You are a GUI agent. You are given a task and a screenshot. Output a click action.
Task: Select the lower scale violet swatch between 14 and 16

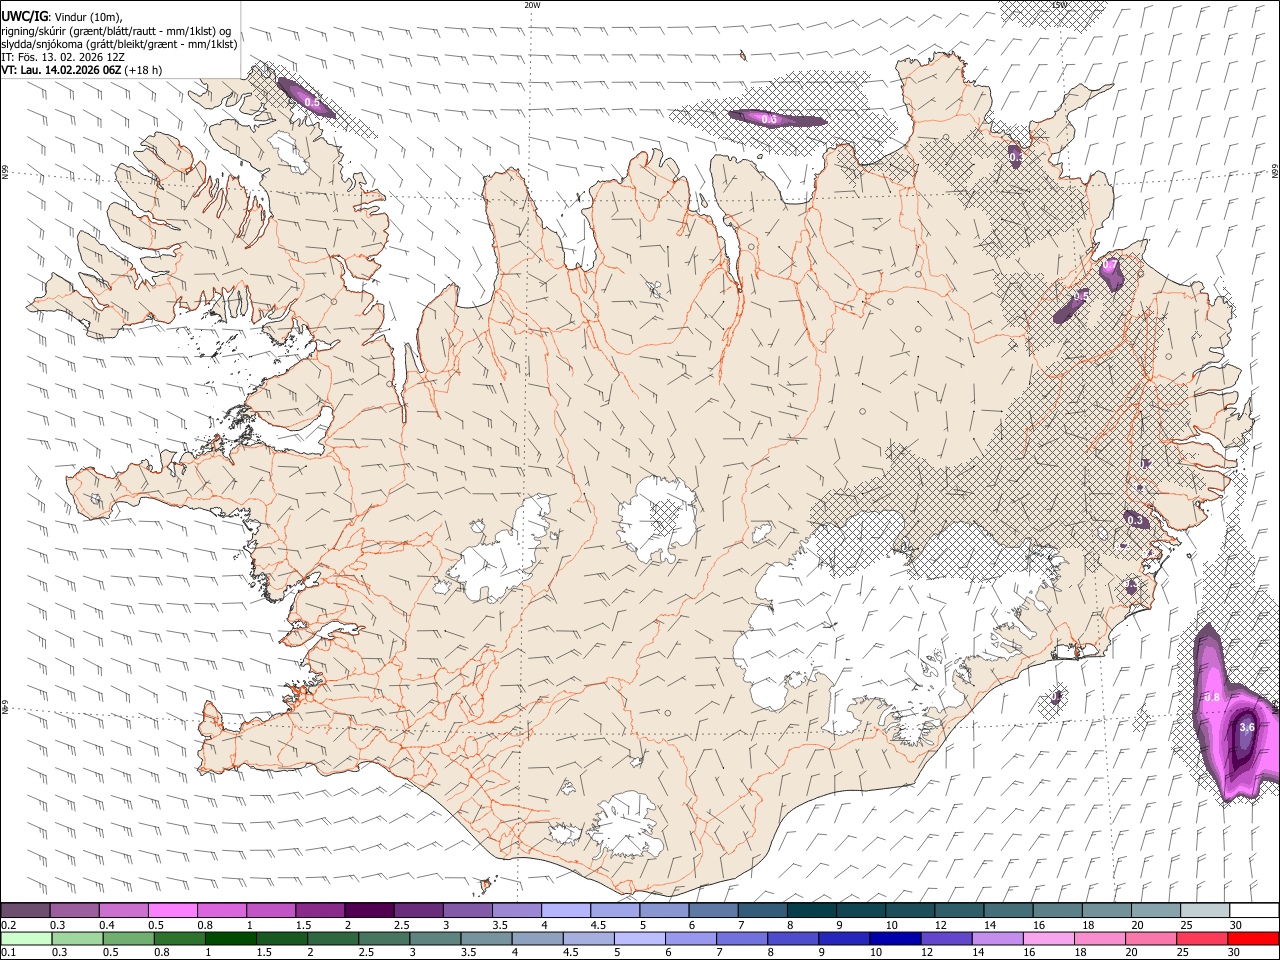click(997, 938)
